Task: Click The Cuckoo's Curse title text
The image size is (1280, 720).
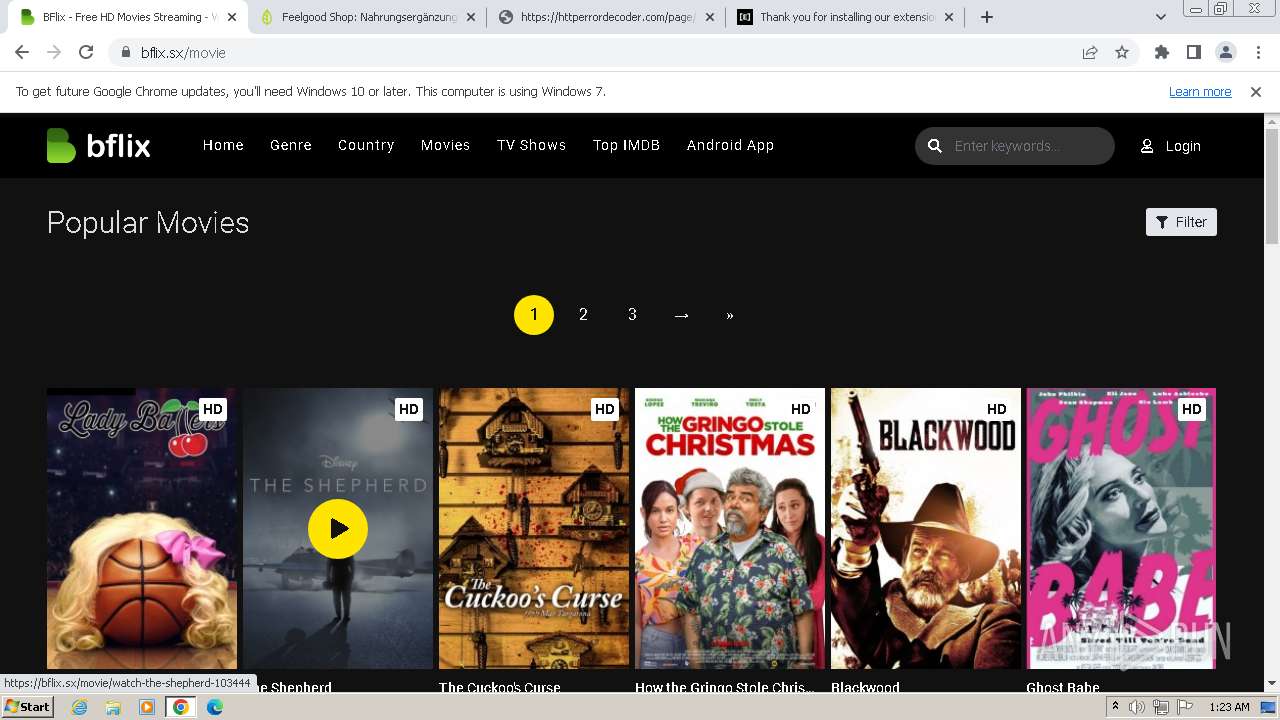Action: (500, 688)
